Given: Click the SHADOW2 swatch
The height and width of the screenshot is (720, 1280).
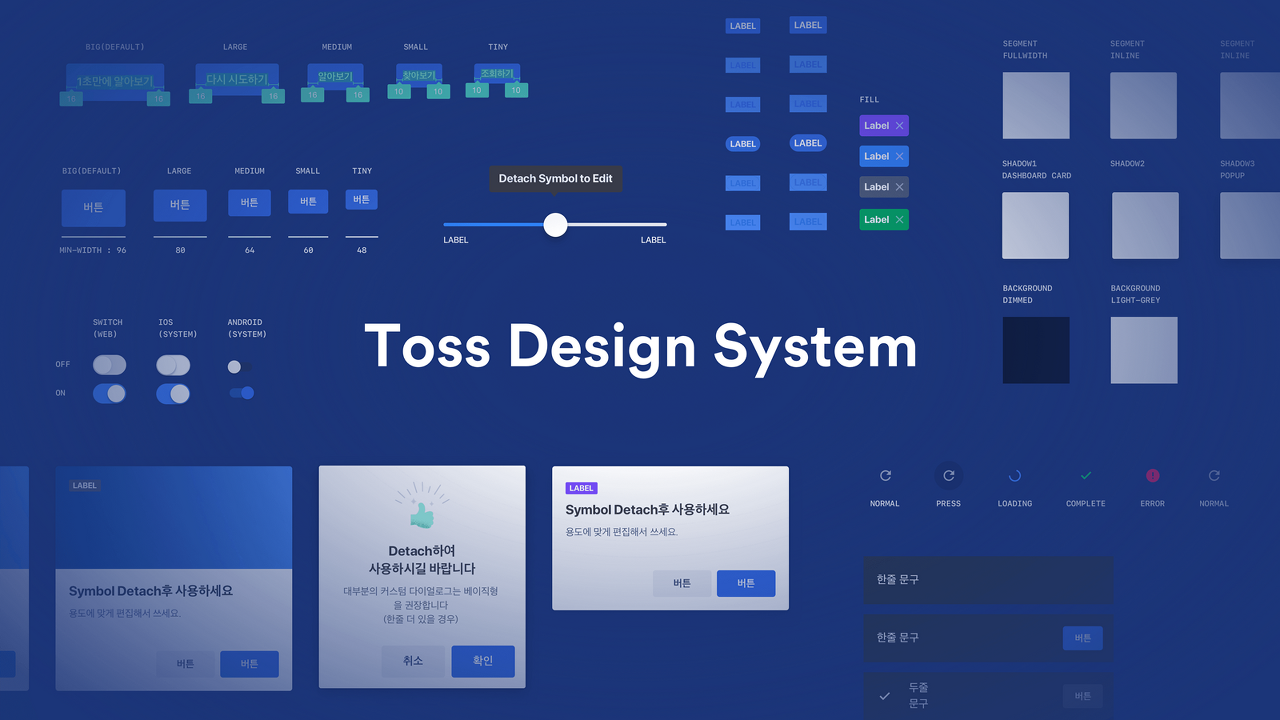Looking at the screenshot, I should click(1145, 225).
